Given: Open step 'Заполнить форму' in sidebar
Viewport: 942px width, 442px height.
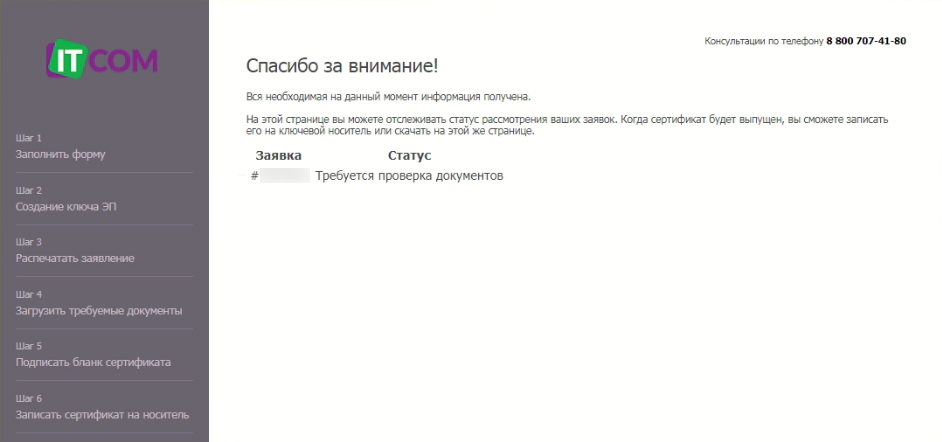Looking at the screenshot, I should [60, 154].
